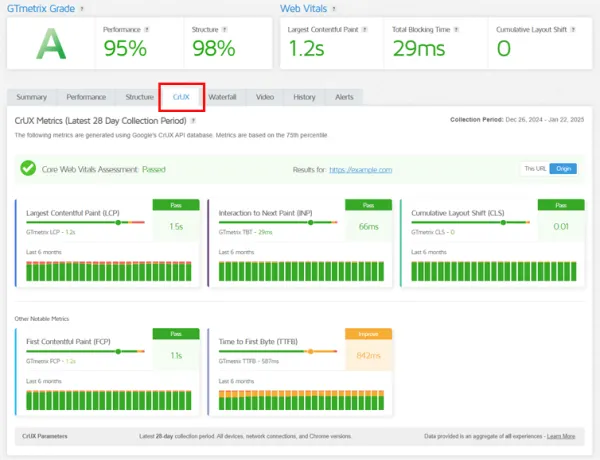This screenshot has height=460, width=600.
Task: Toggle results to This URL
Action: 535,169
